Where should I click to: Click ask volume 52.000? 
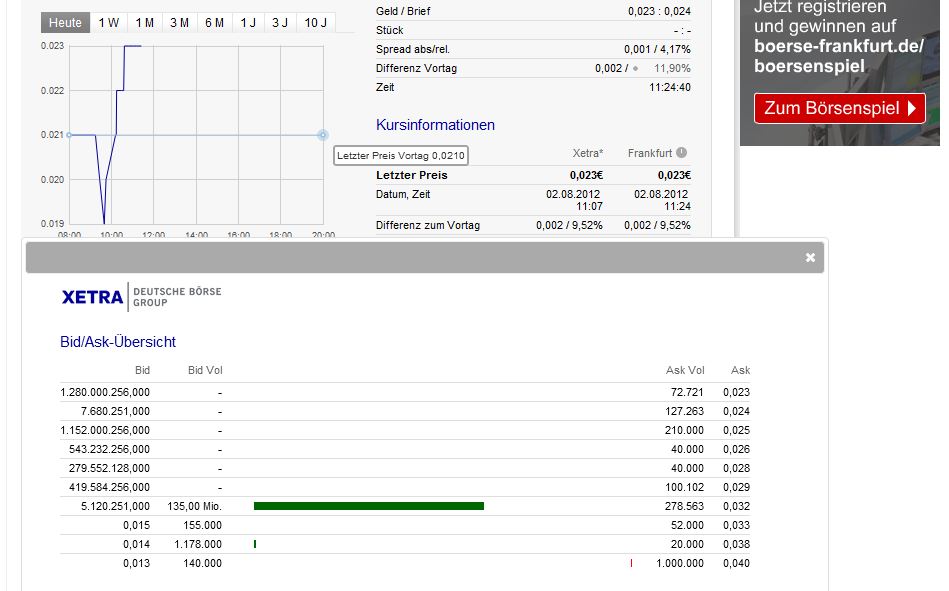tap(687, 525)
